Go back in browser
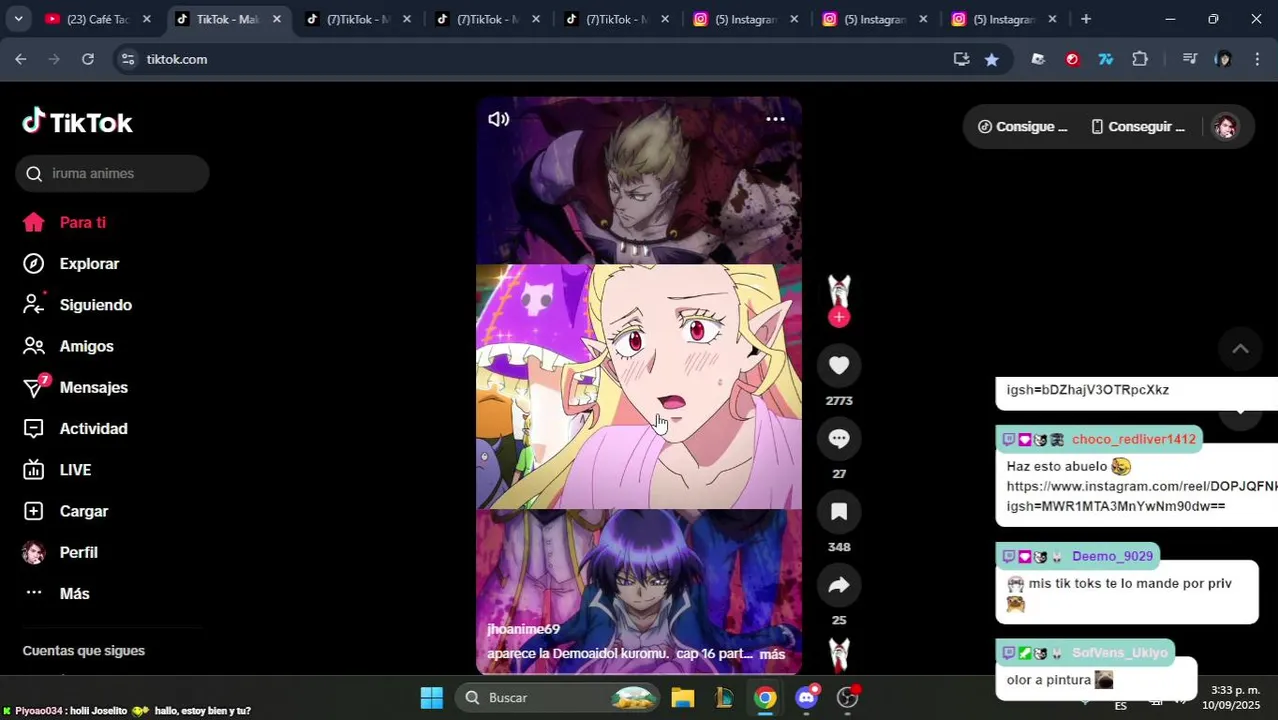This screenshot has height=720, width=1278. (21, 59)
